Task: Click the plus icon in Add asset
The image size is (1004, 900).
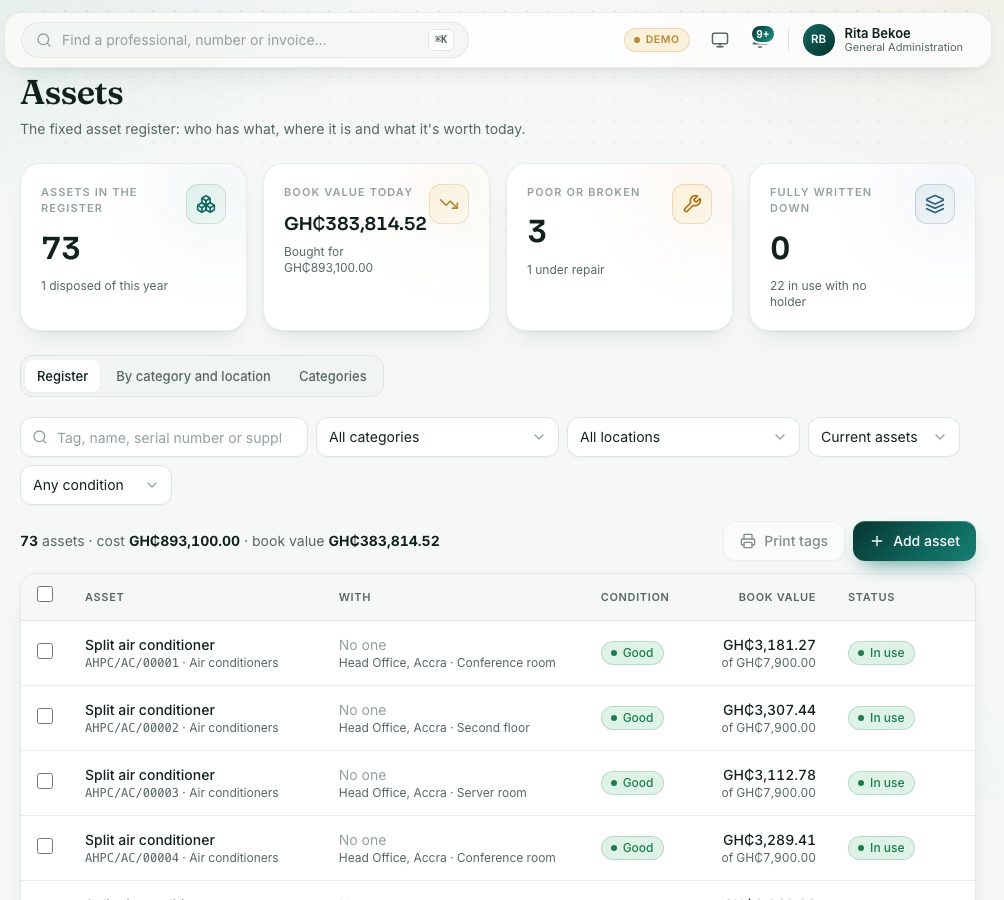Action: (x=877, y=541)
